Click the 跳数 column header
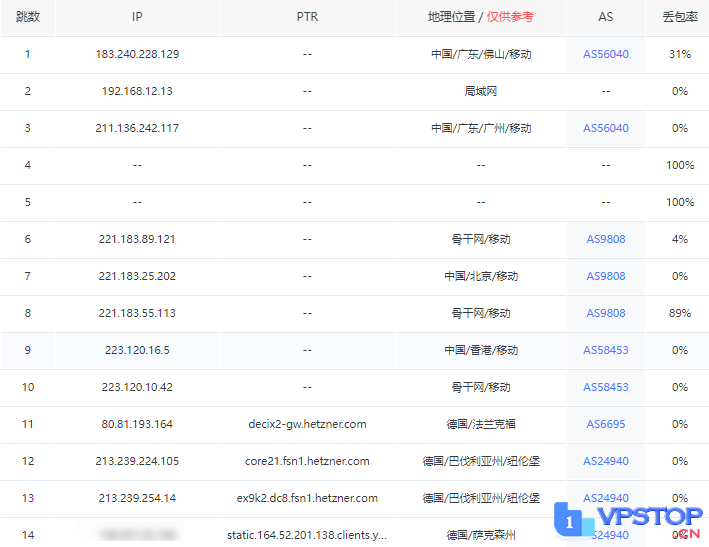This screenshot has width=709, height=547. pyautogui.click(x=27, y=18)
